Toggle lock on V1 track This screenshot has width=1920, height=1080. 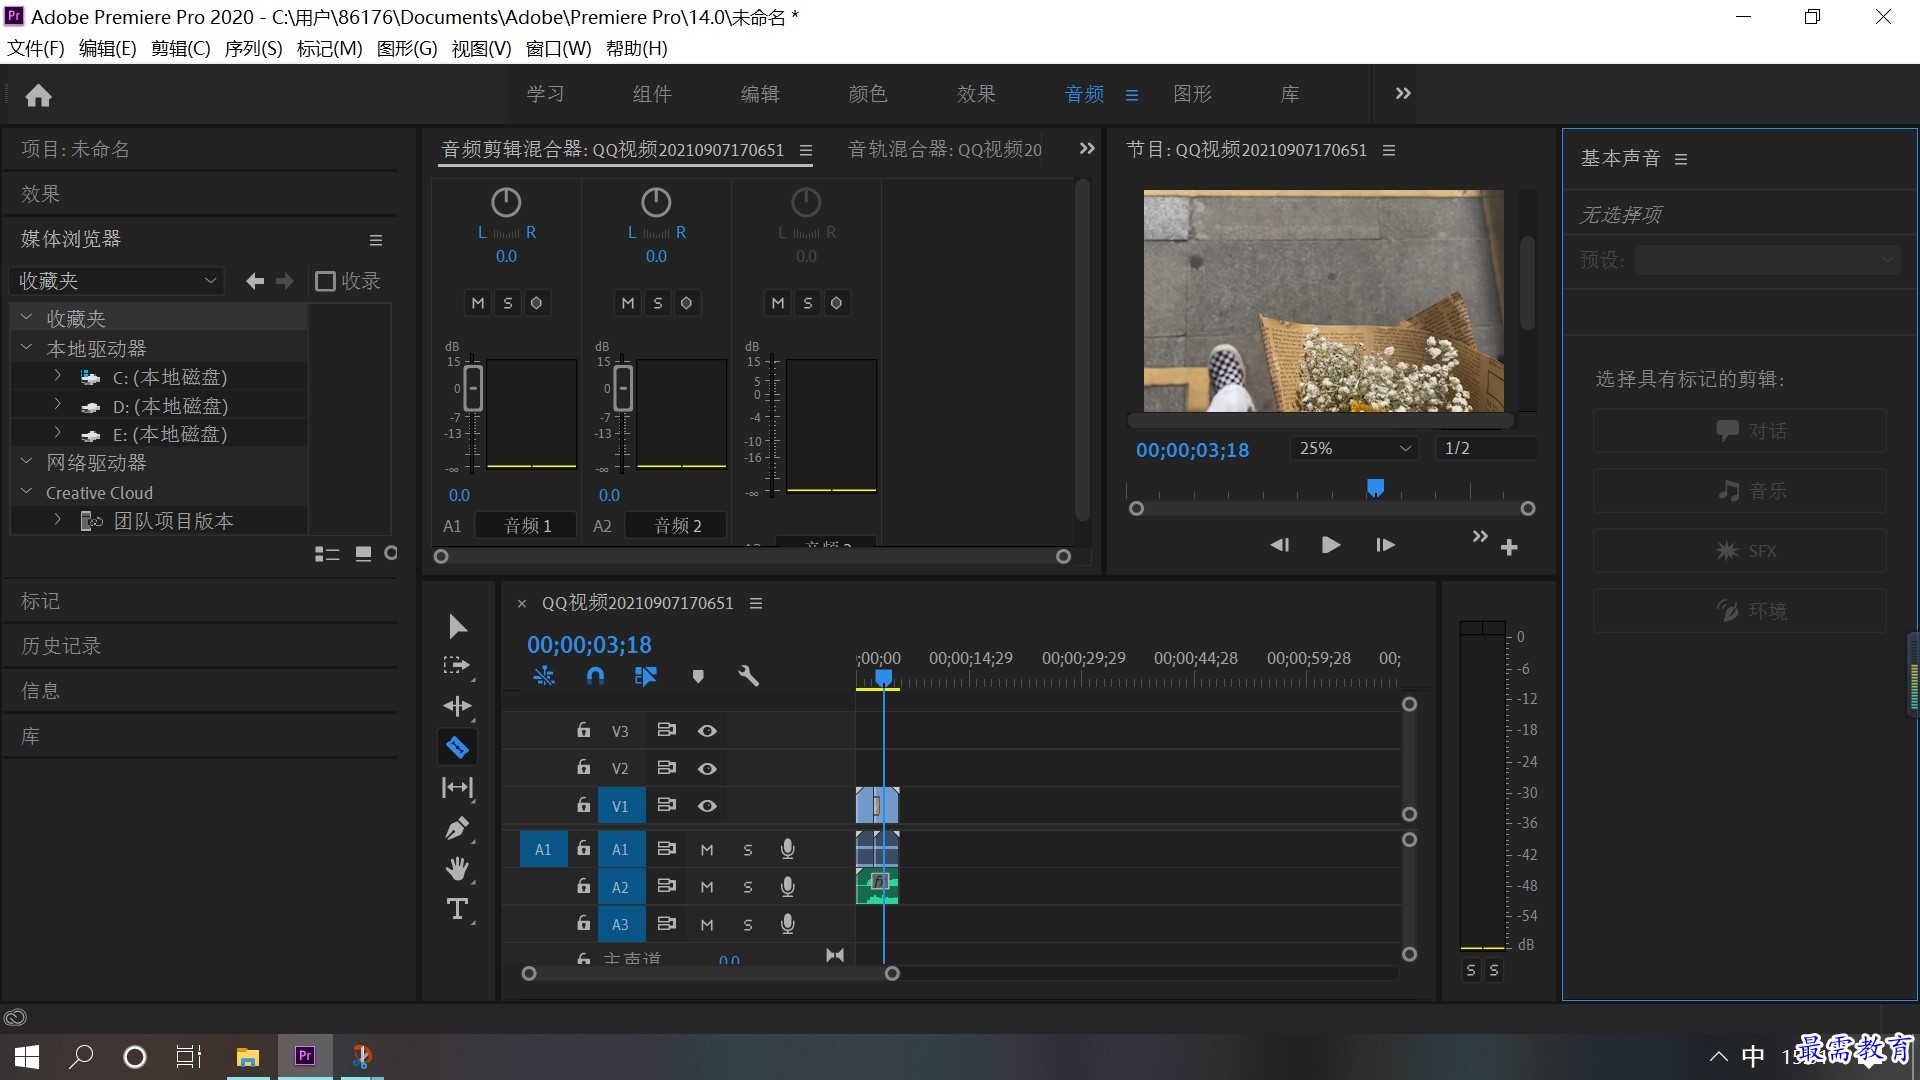(x=583, y=805)
